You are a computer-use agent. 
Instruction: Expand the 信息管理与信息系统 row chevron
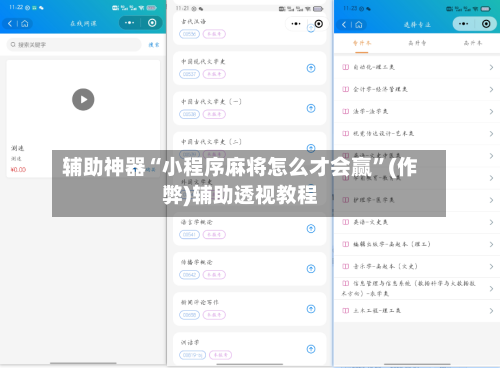pos(491,289)
